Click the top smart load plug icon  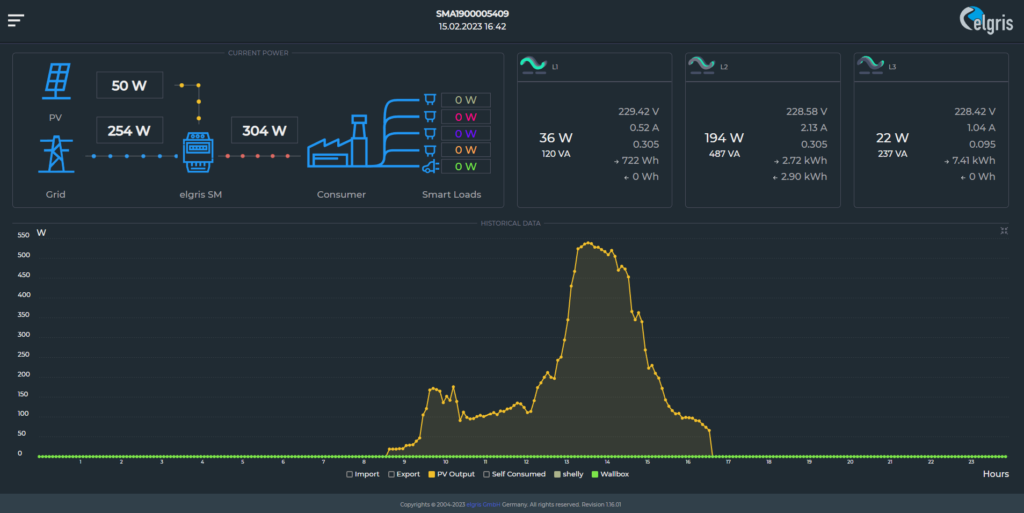point(428,99)
